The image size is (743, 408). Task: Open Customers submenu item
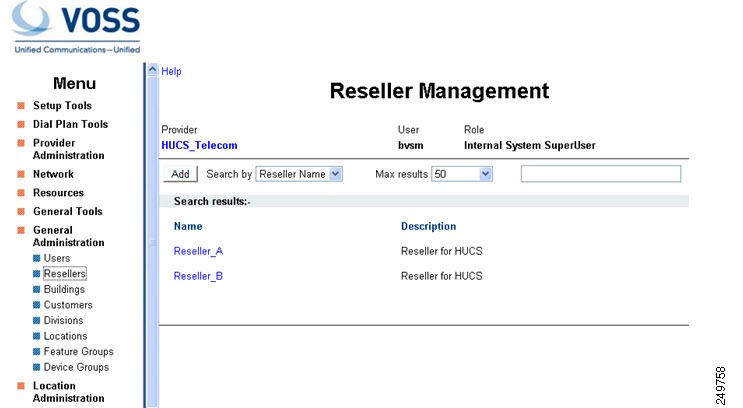(68, 305)
